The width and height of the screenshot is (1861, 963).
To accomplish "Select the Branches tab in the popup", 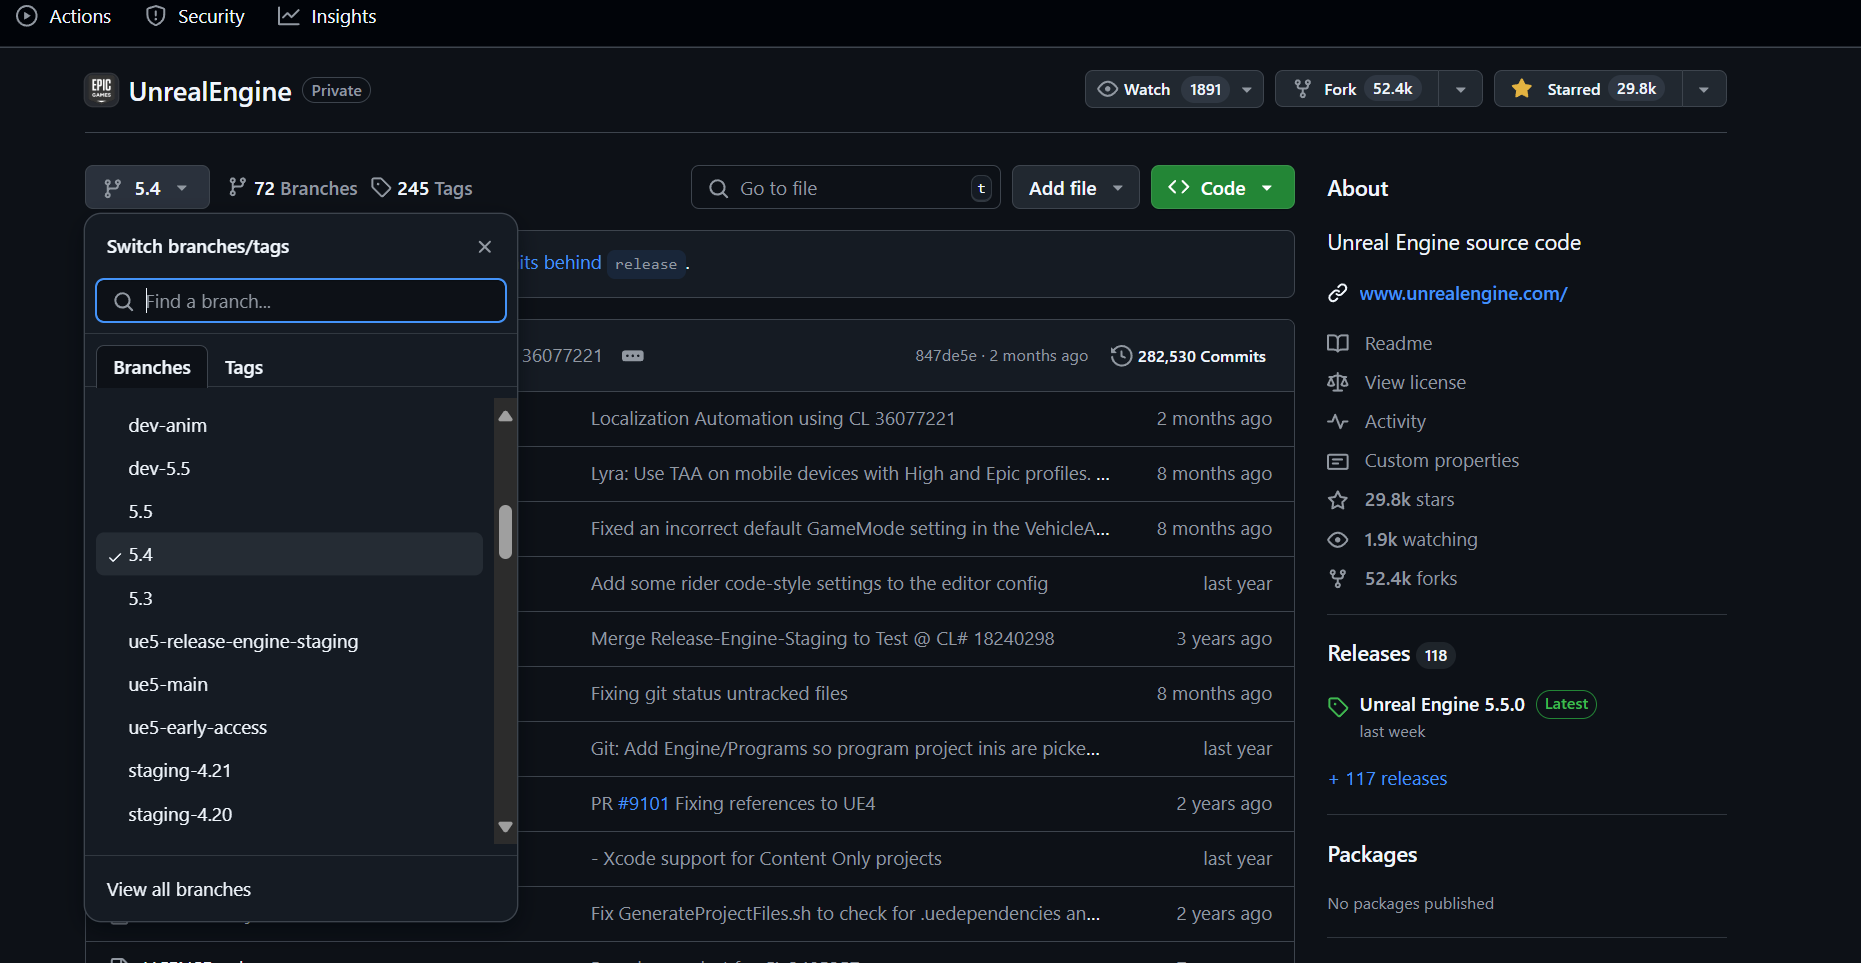I will (x=152, y=367).
